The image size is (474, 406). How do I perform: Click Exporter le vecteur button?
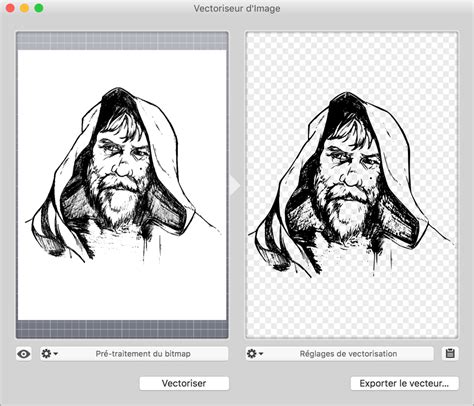coord(404,383)
